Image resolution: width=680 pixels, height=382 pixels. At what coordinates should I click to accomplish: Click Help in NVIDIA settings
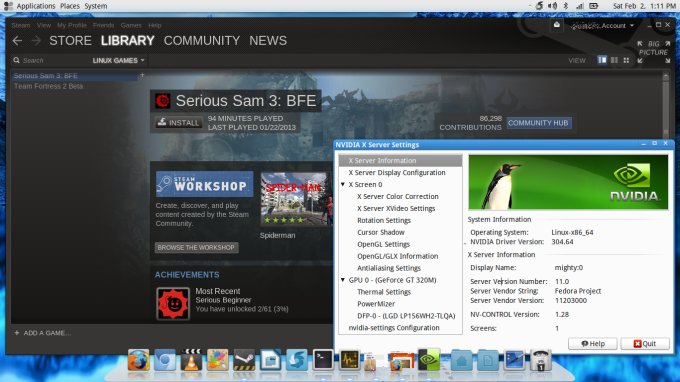click(x=593, y=343)
